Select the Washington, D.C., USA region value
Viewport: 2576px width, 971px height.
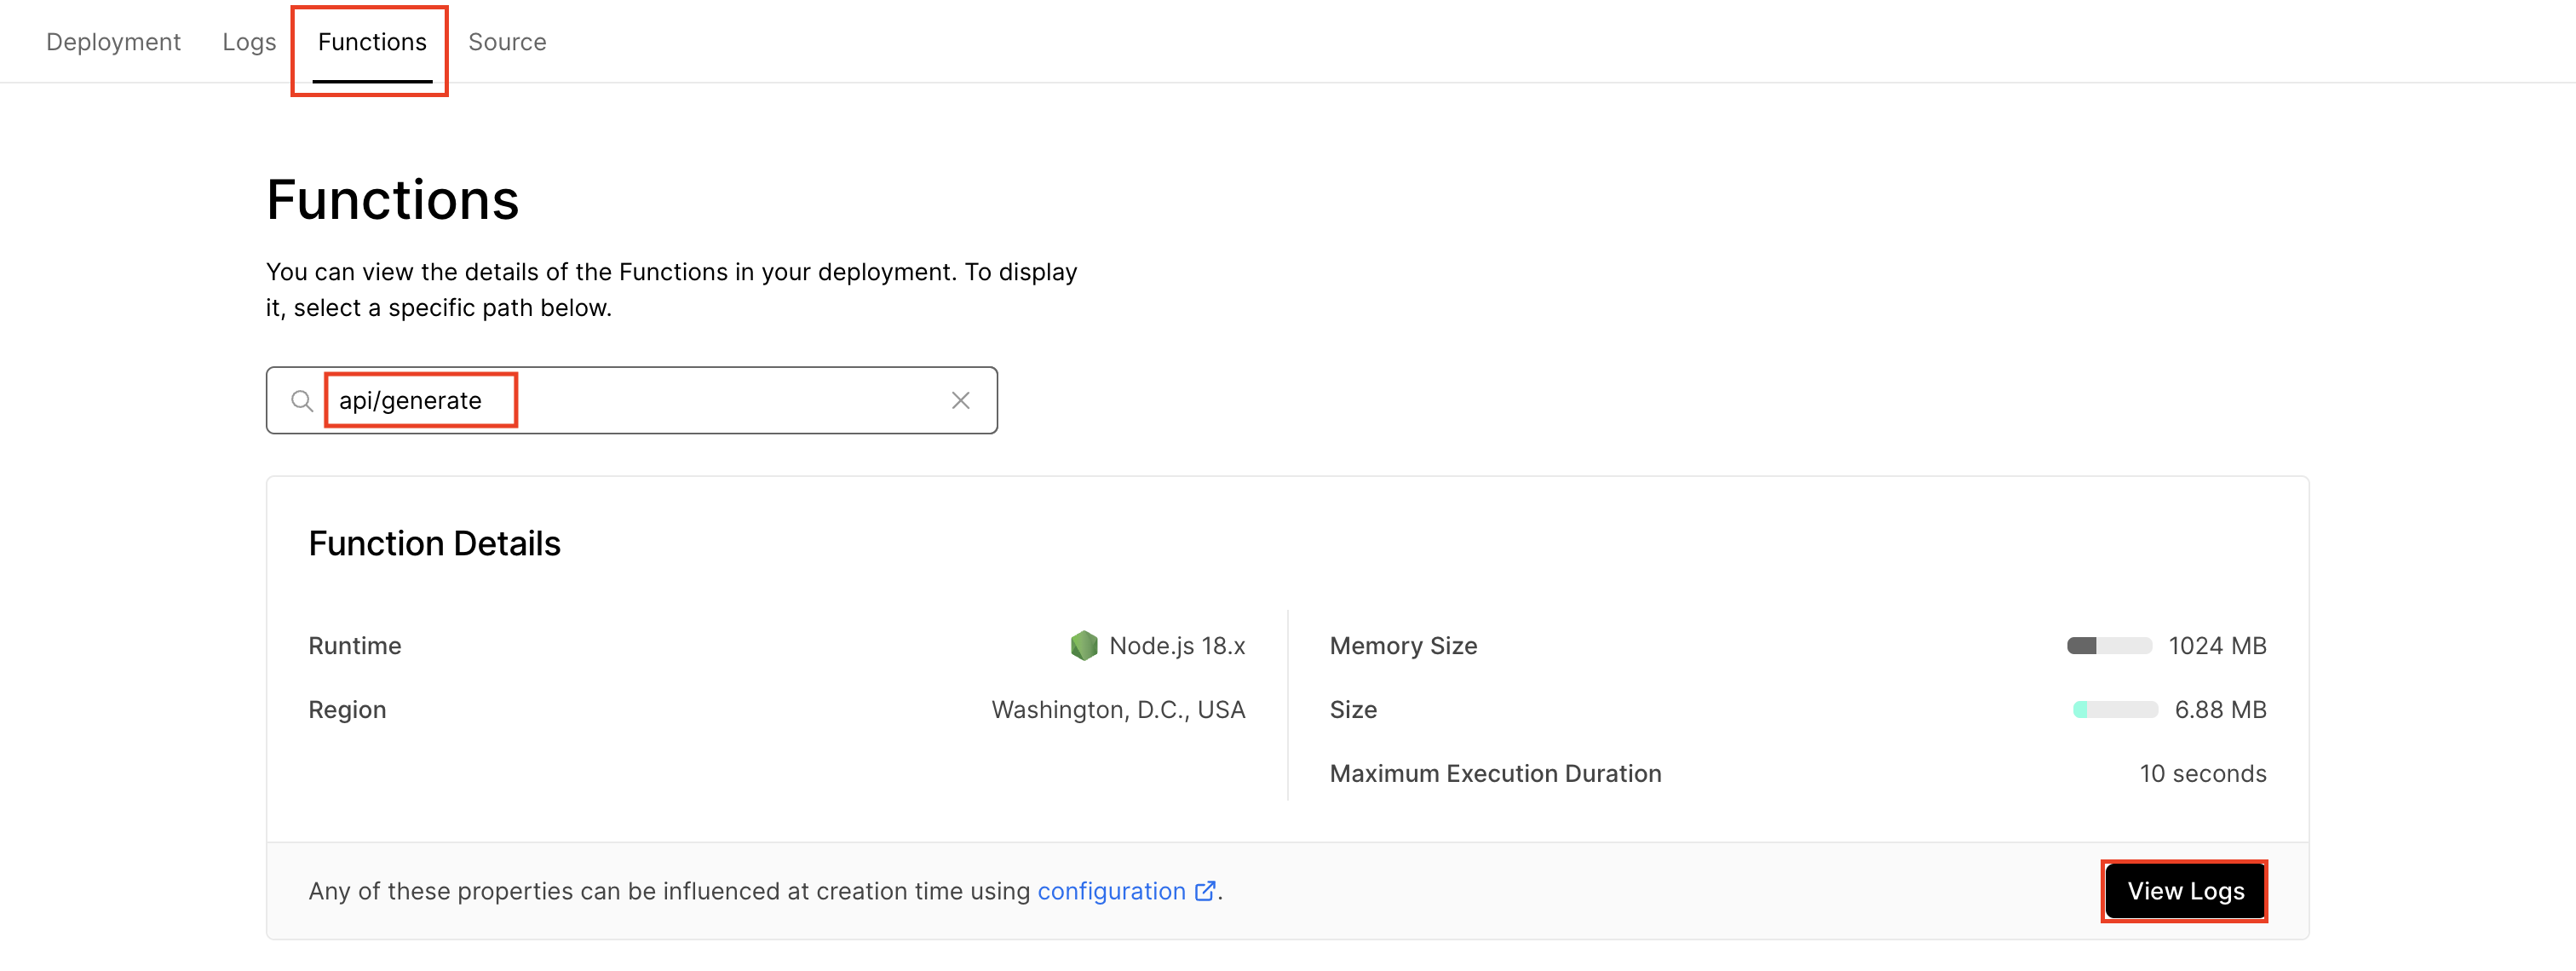coord(1118,710)
